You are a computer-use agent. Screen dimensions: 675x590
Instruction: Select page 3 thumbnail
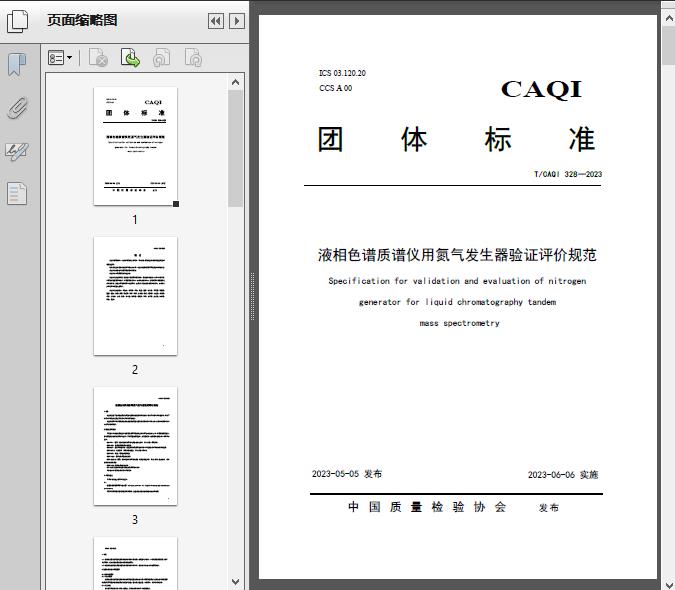point(135,446)
